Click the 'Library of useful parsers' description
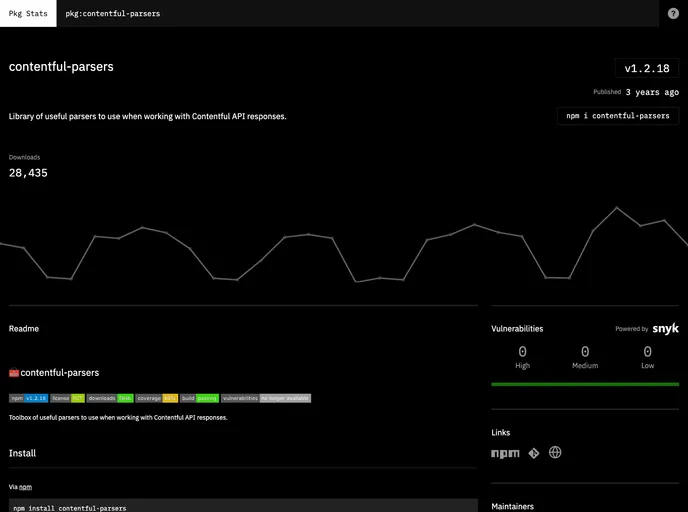 [x=147, y=116]
